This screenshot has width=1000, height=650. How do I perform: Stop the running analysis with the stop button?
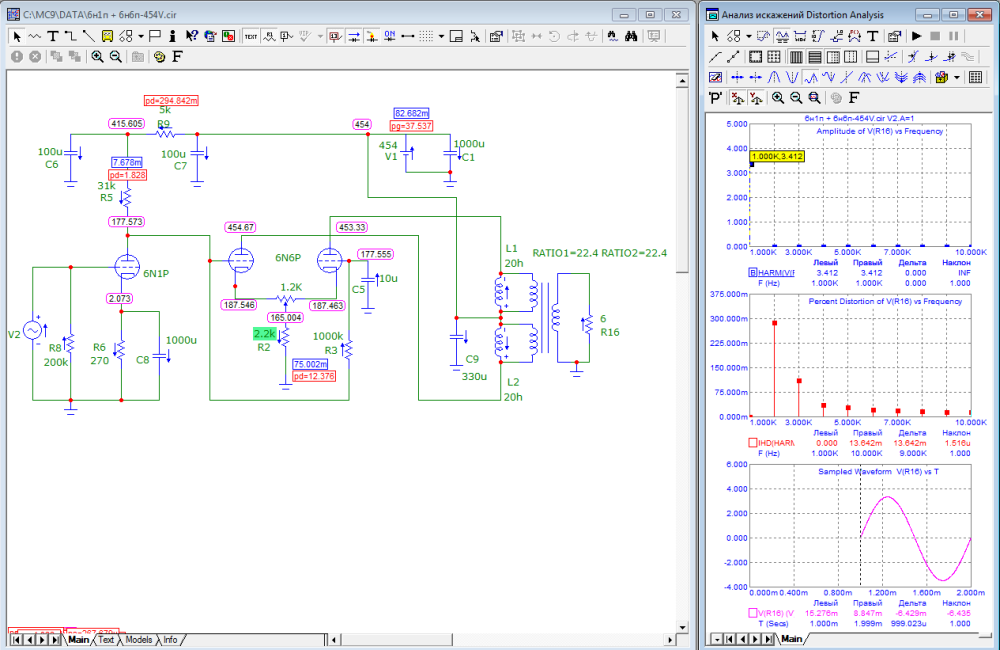tap(935, 35)
